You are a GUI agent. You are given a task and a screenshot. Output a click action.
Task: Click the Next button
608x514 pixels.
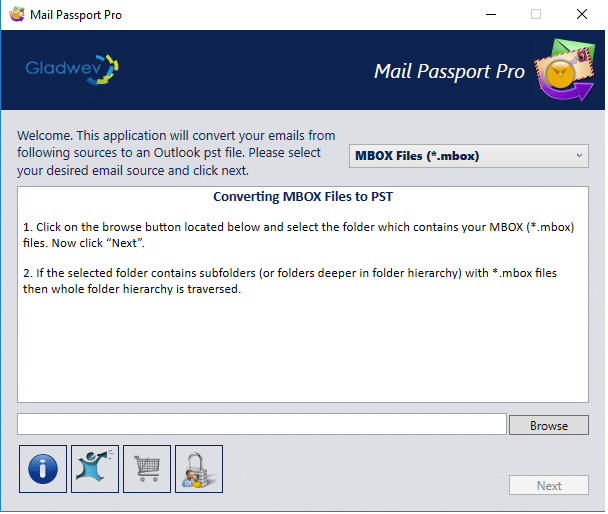pos(549,487)
